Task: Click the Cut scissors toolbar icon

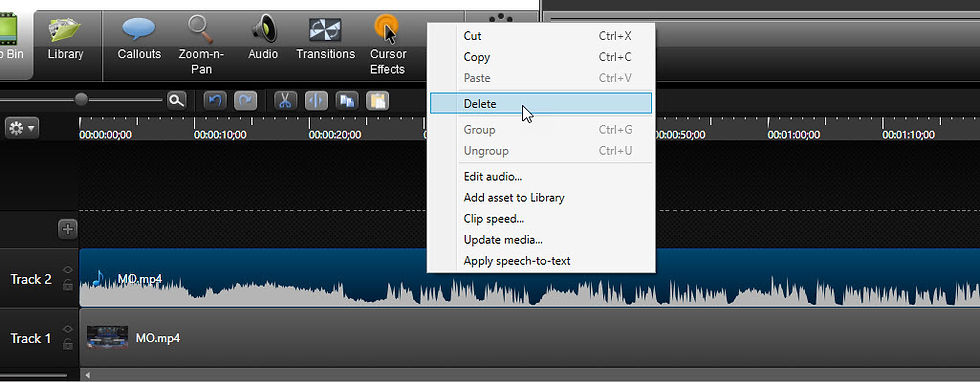Action: pyautogui.click(x=285, y=100)
